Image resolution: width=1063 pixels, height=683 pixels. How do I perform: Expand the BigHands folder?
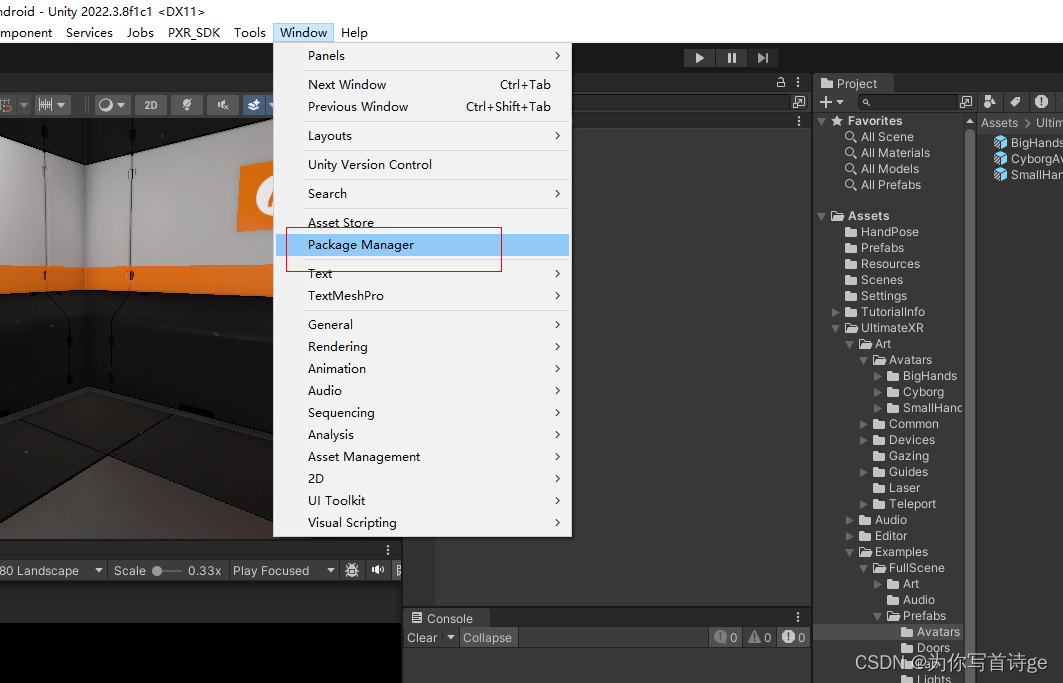878,376
